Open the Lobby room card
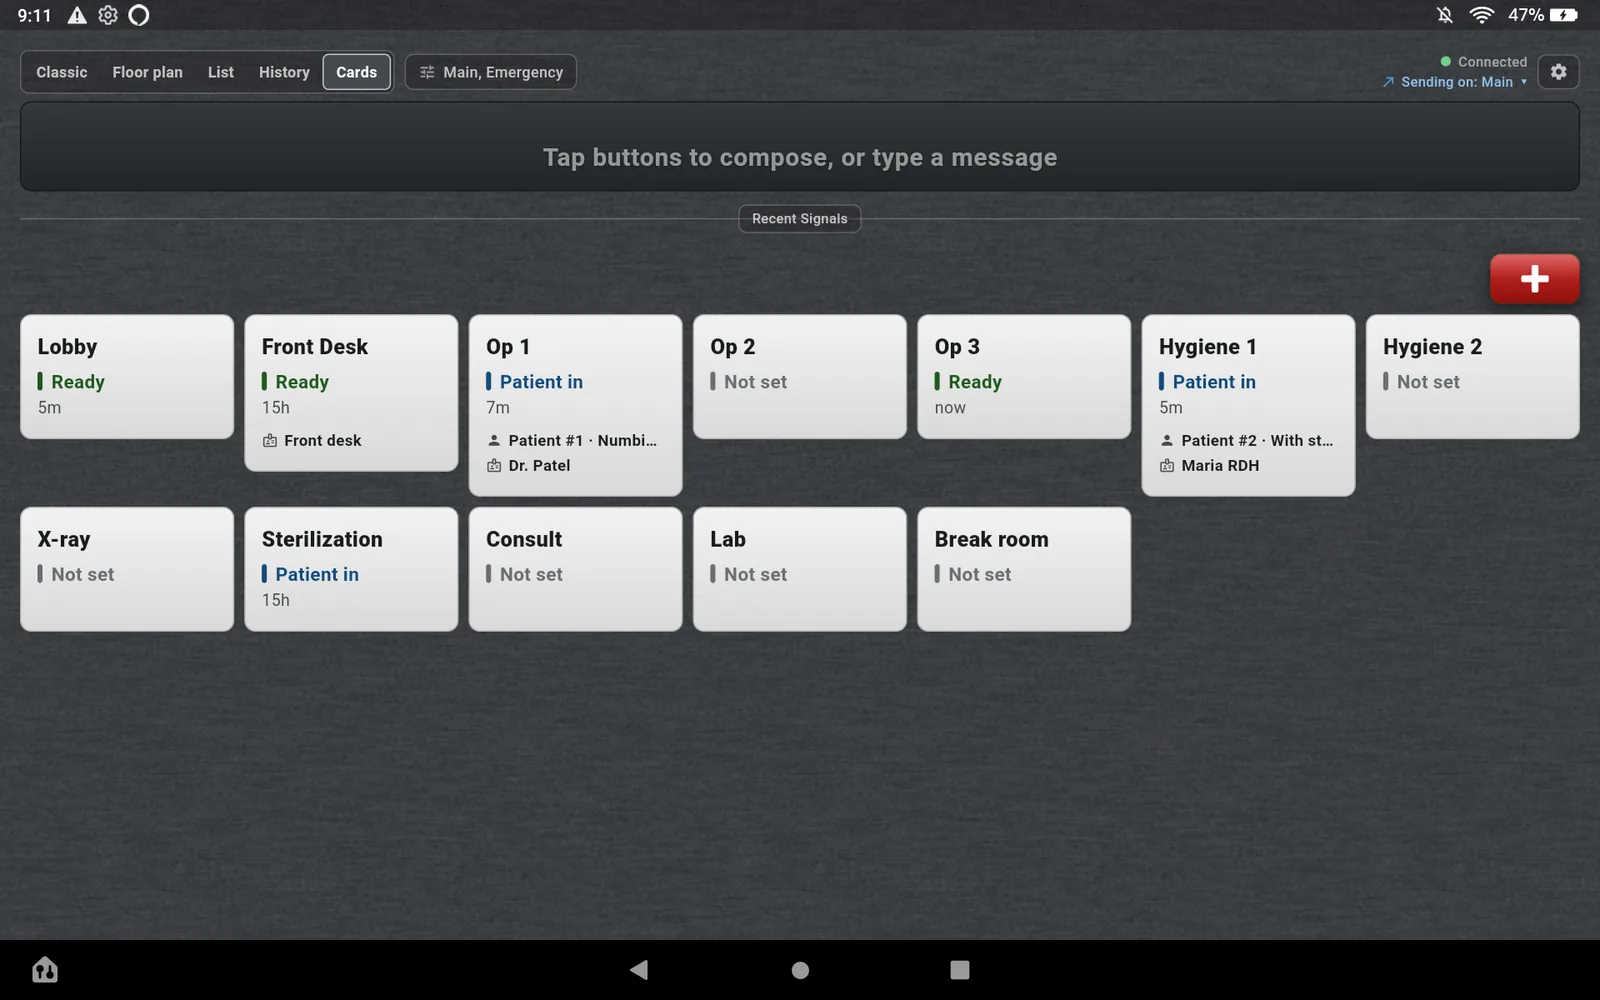This screenshot has height=1000, width=1600. (x=127, y=377)
